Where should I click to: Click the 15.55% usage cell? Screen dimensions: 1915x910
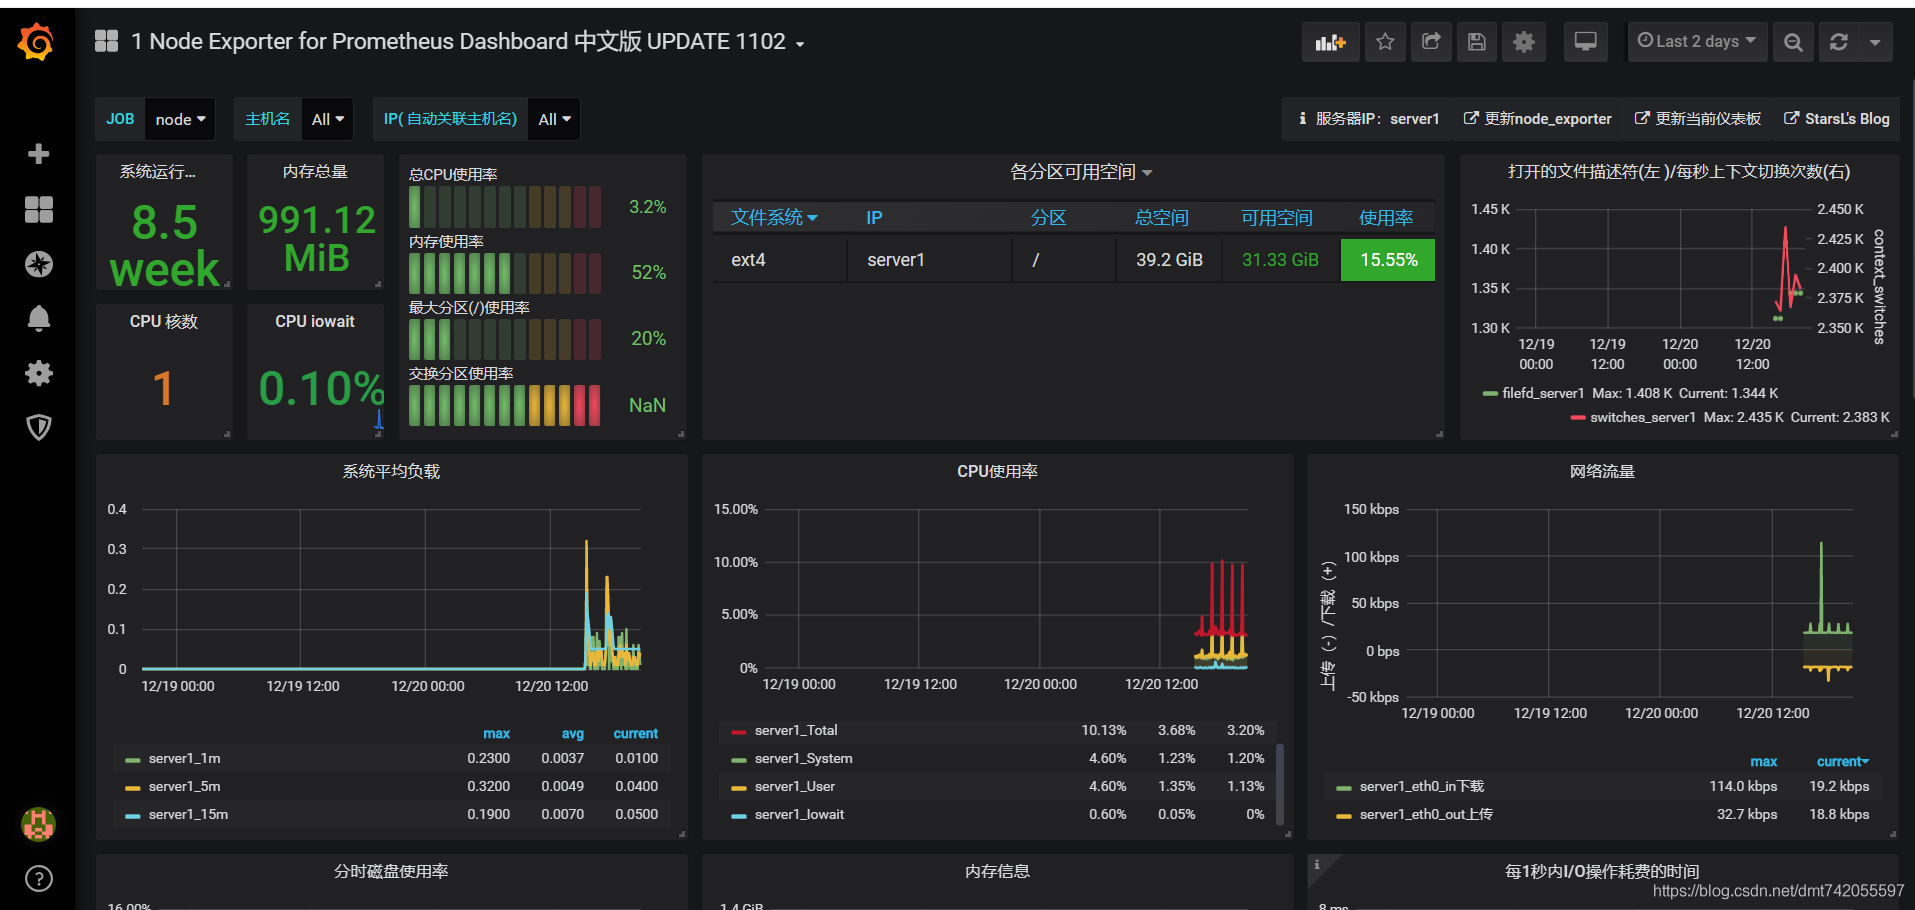[1388, 260]
